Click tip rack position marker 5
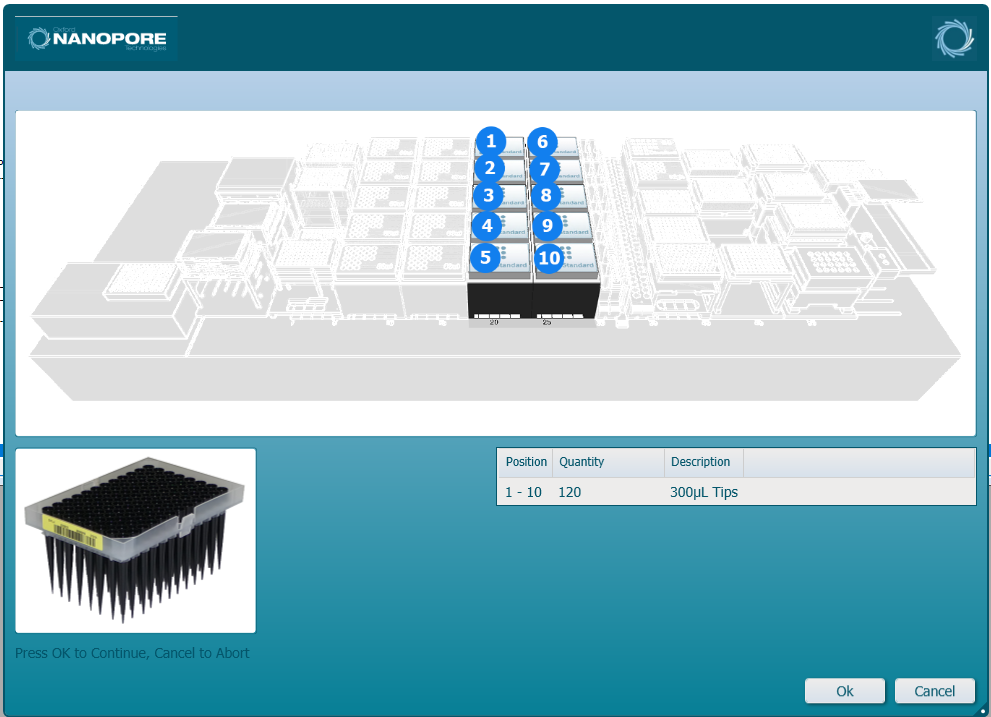Screen dimensions: 991x717 485,257
